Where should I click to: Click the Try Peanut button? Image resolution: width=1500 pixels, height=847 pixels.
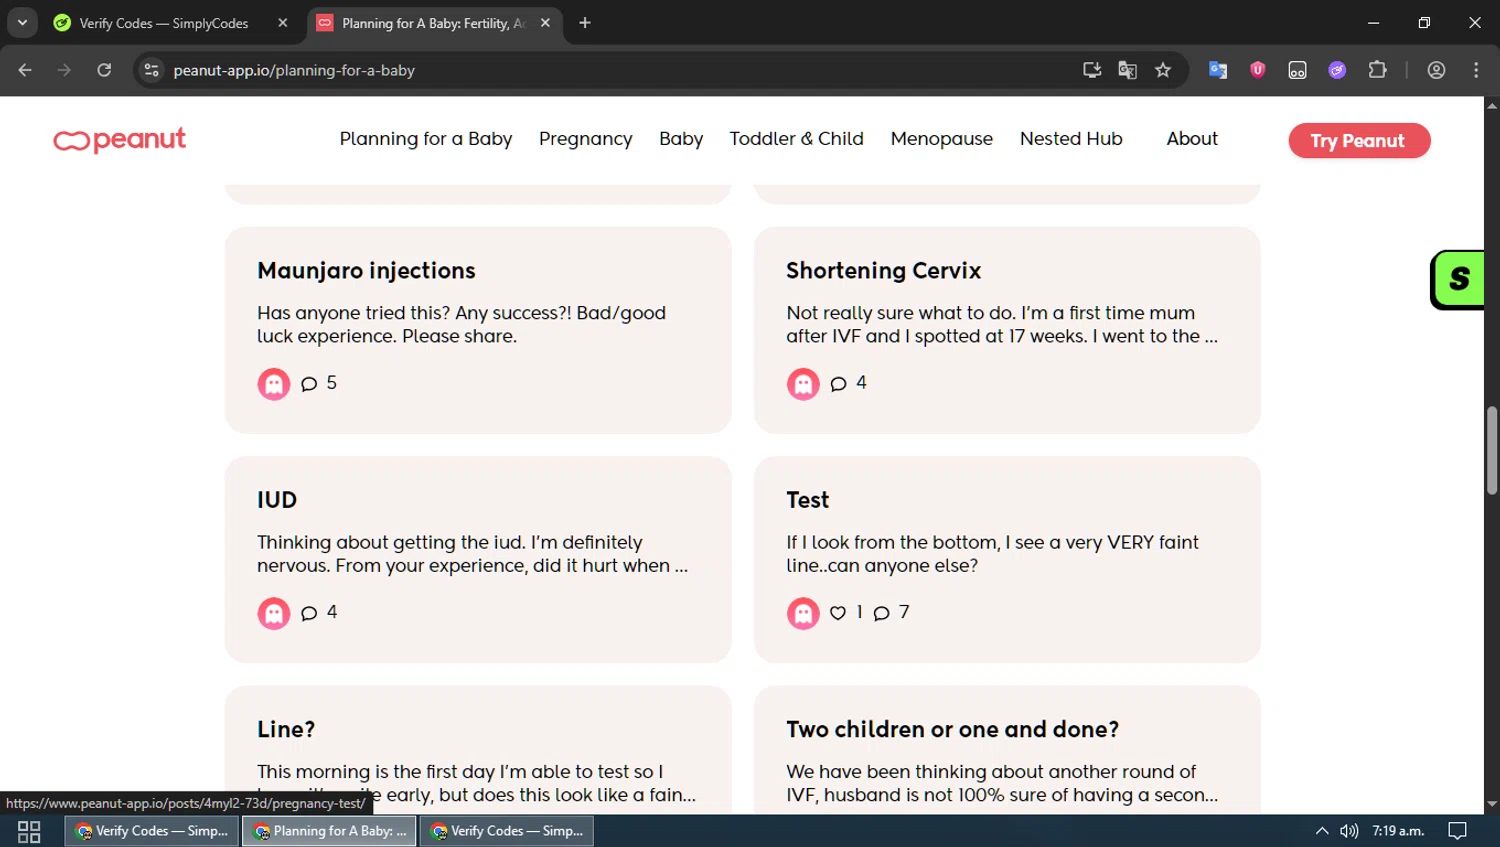click(1359, 141)
